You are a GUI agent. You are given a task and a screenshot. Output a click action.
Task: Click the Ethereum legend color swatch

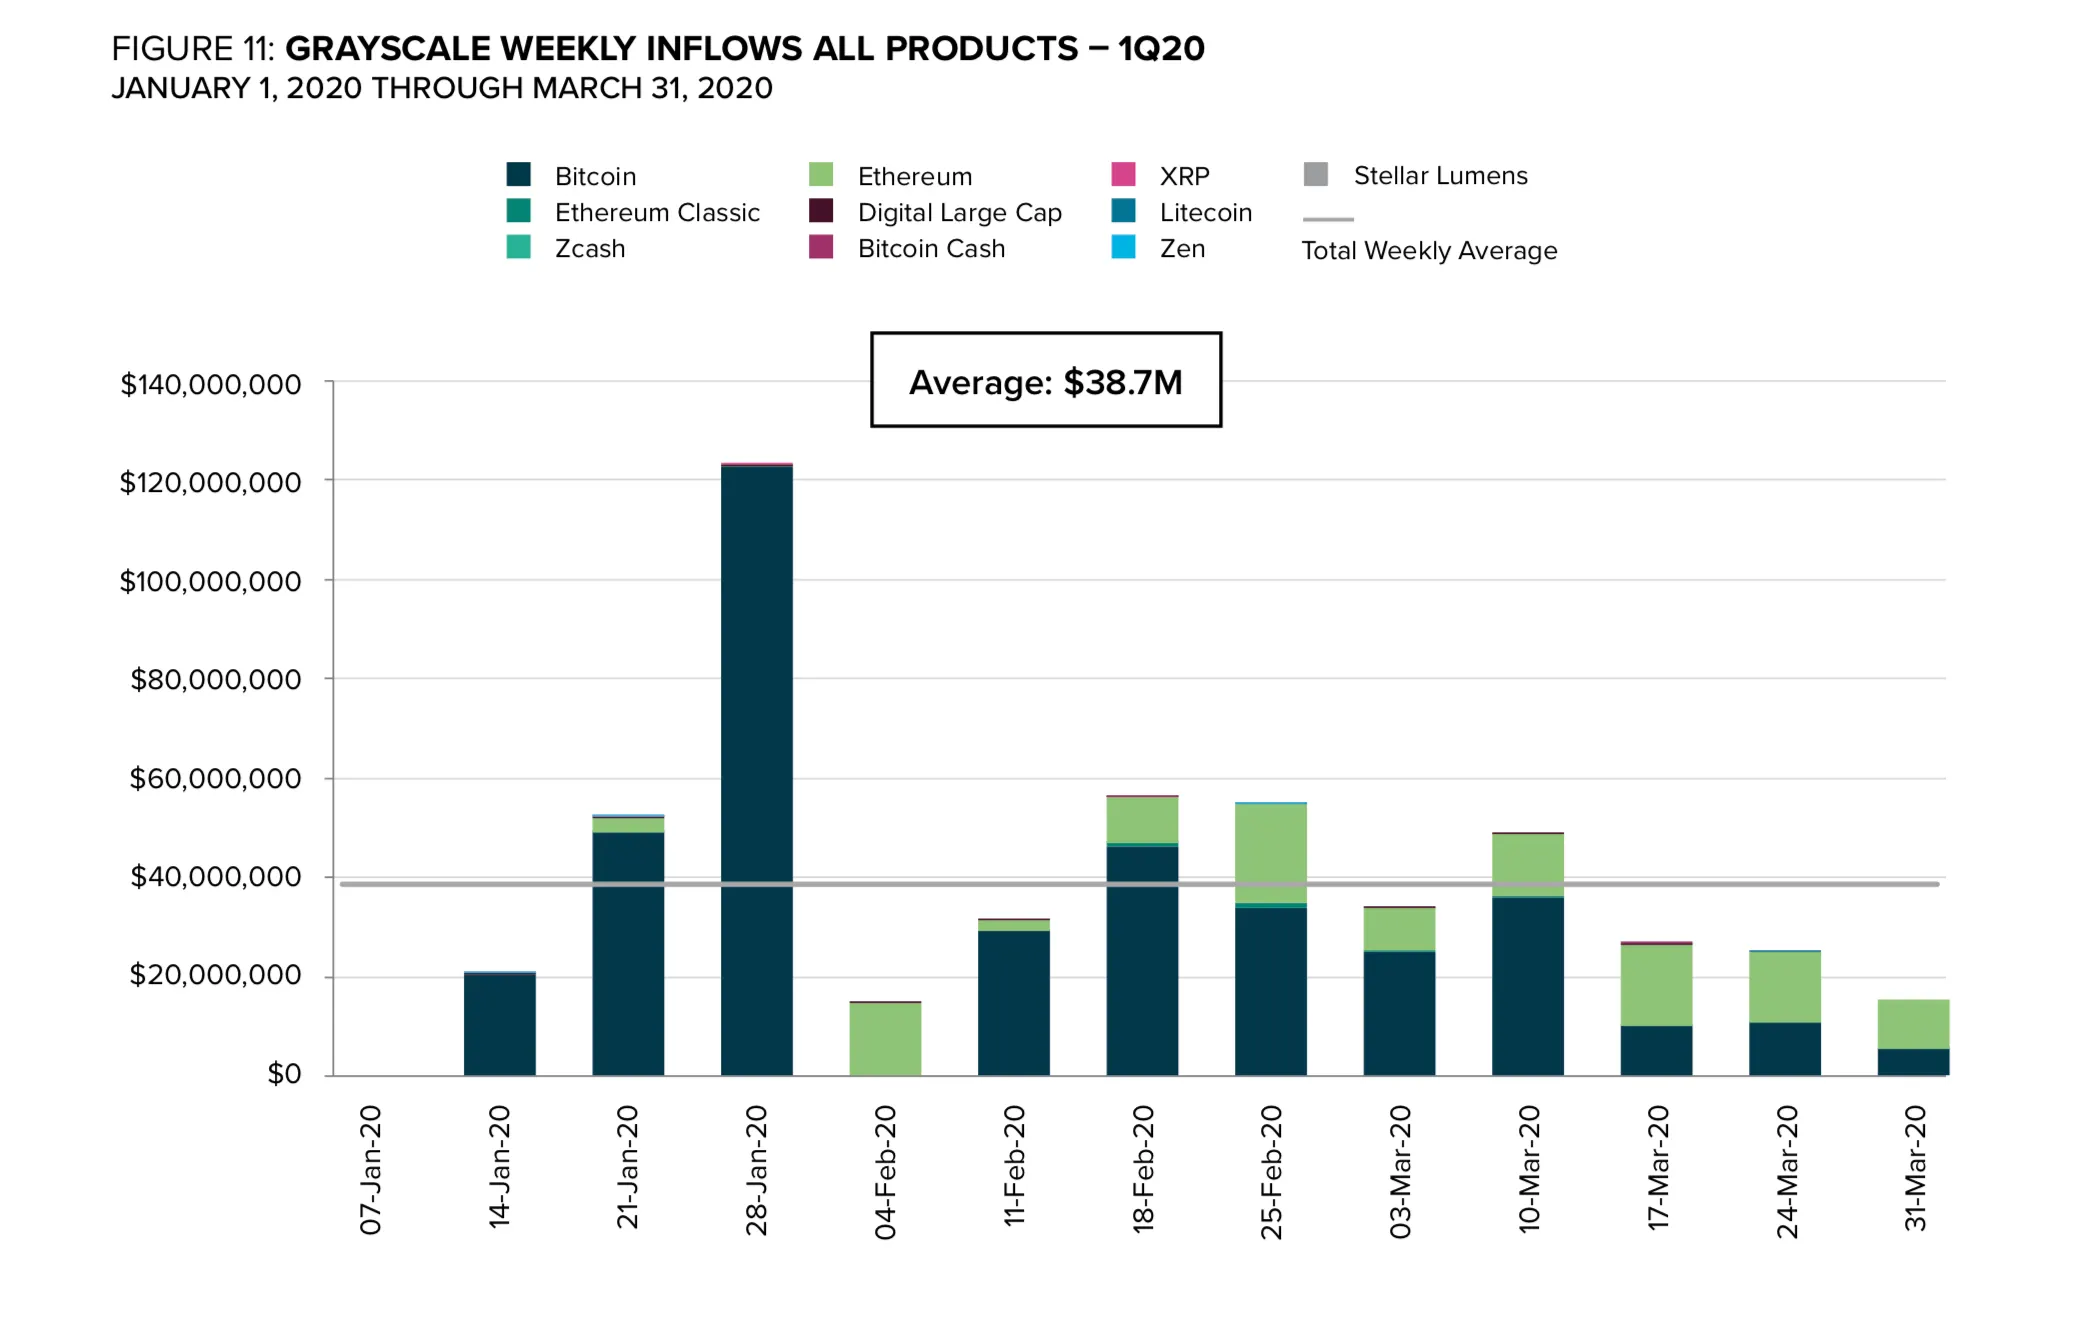pos(821,175)
